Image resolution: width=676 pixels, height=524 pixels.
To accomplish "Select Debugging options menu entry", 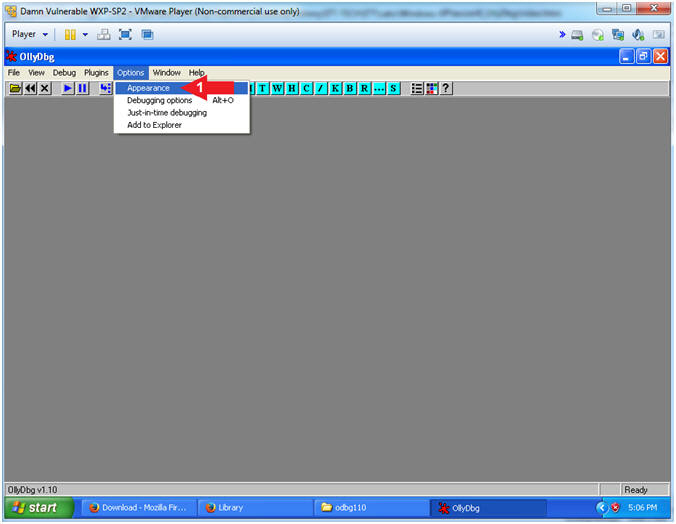I will (182, 100).
